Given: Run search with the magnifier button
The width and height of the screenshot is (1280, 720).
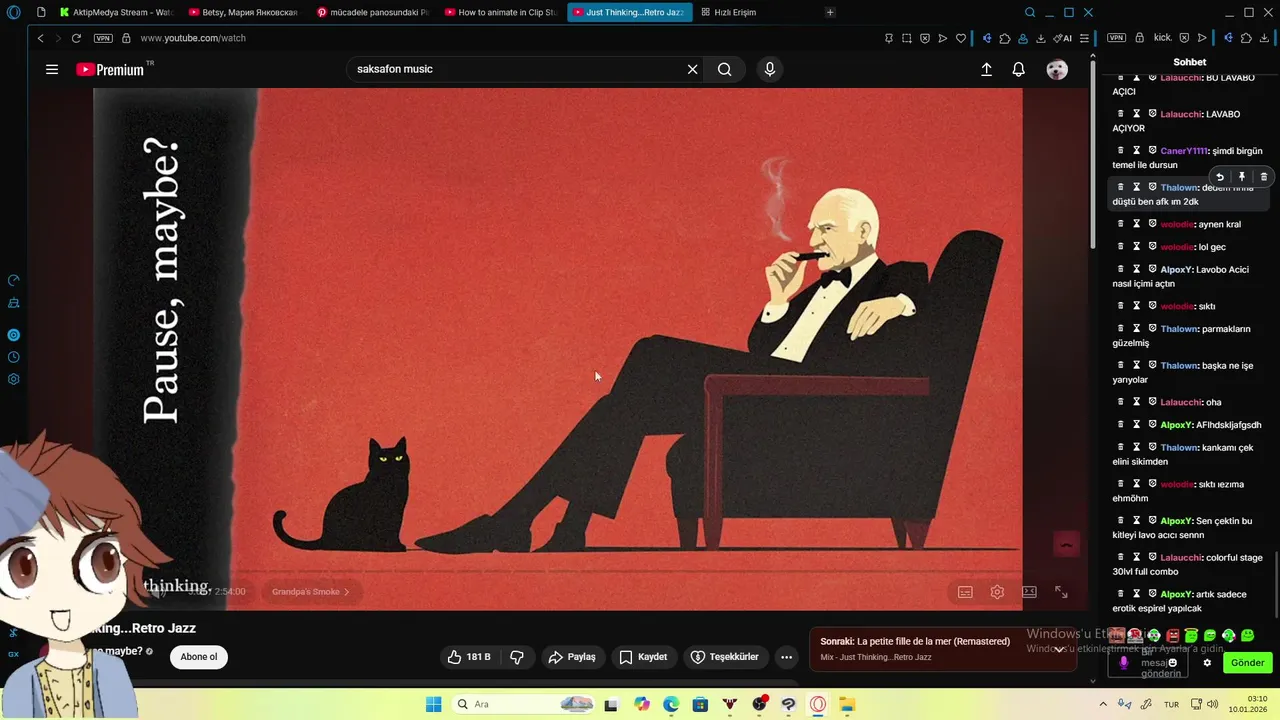Looking at the screenshot, I should [x=725, y=69].
